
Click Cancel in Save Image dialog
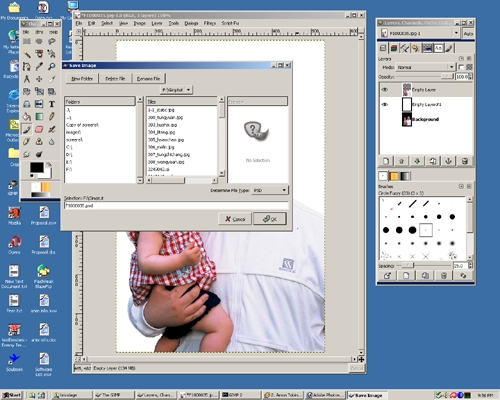point(235,219)
